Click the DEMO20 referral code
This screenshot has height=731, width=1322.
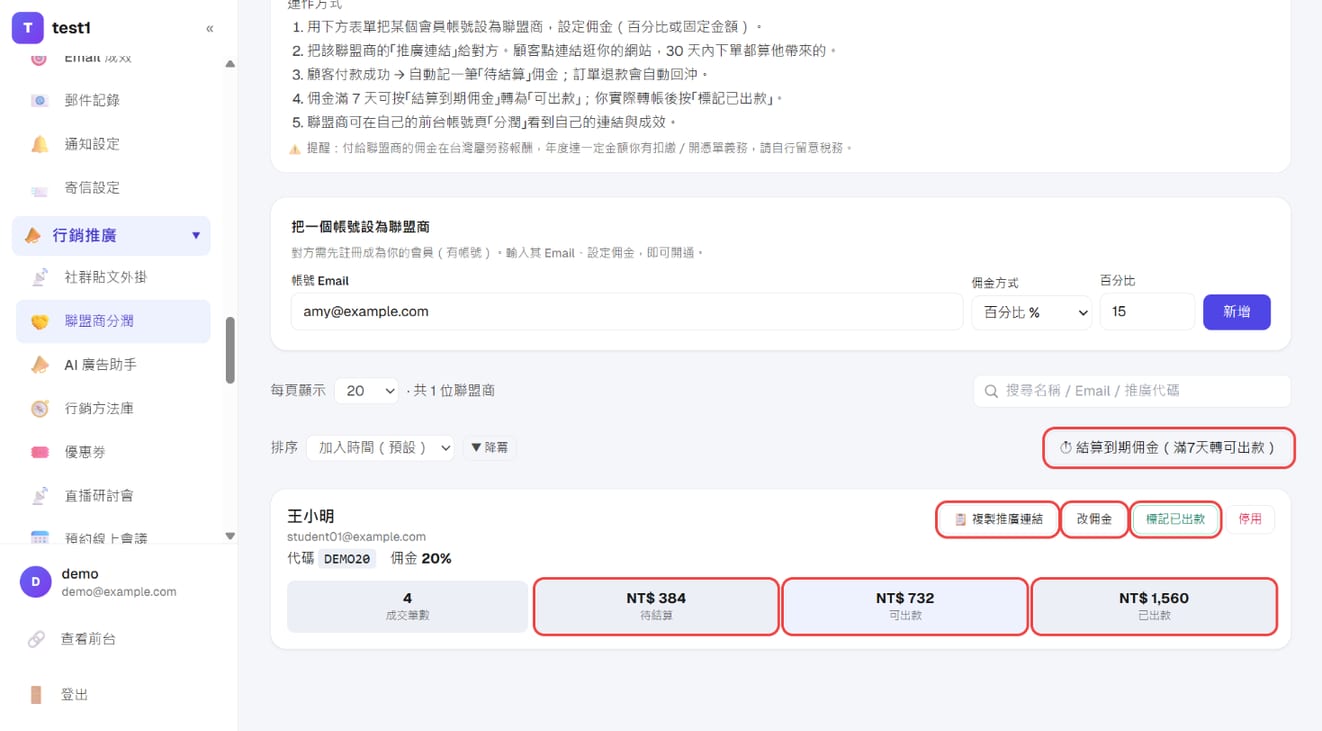point(348,559)
